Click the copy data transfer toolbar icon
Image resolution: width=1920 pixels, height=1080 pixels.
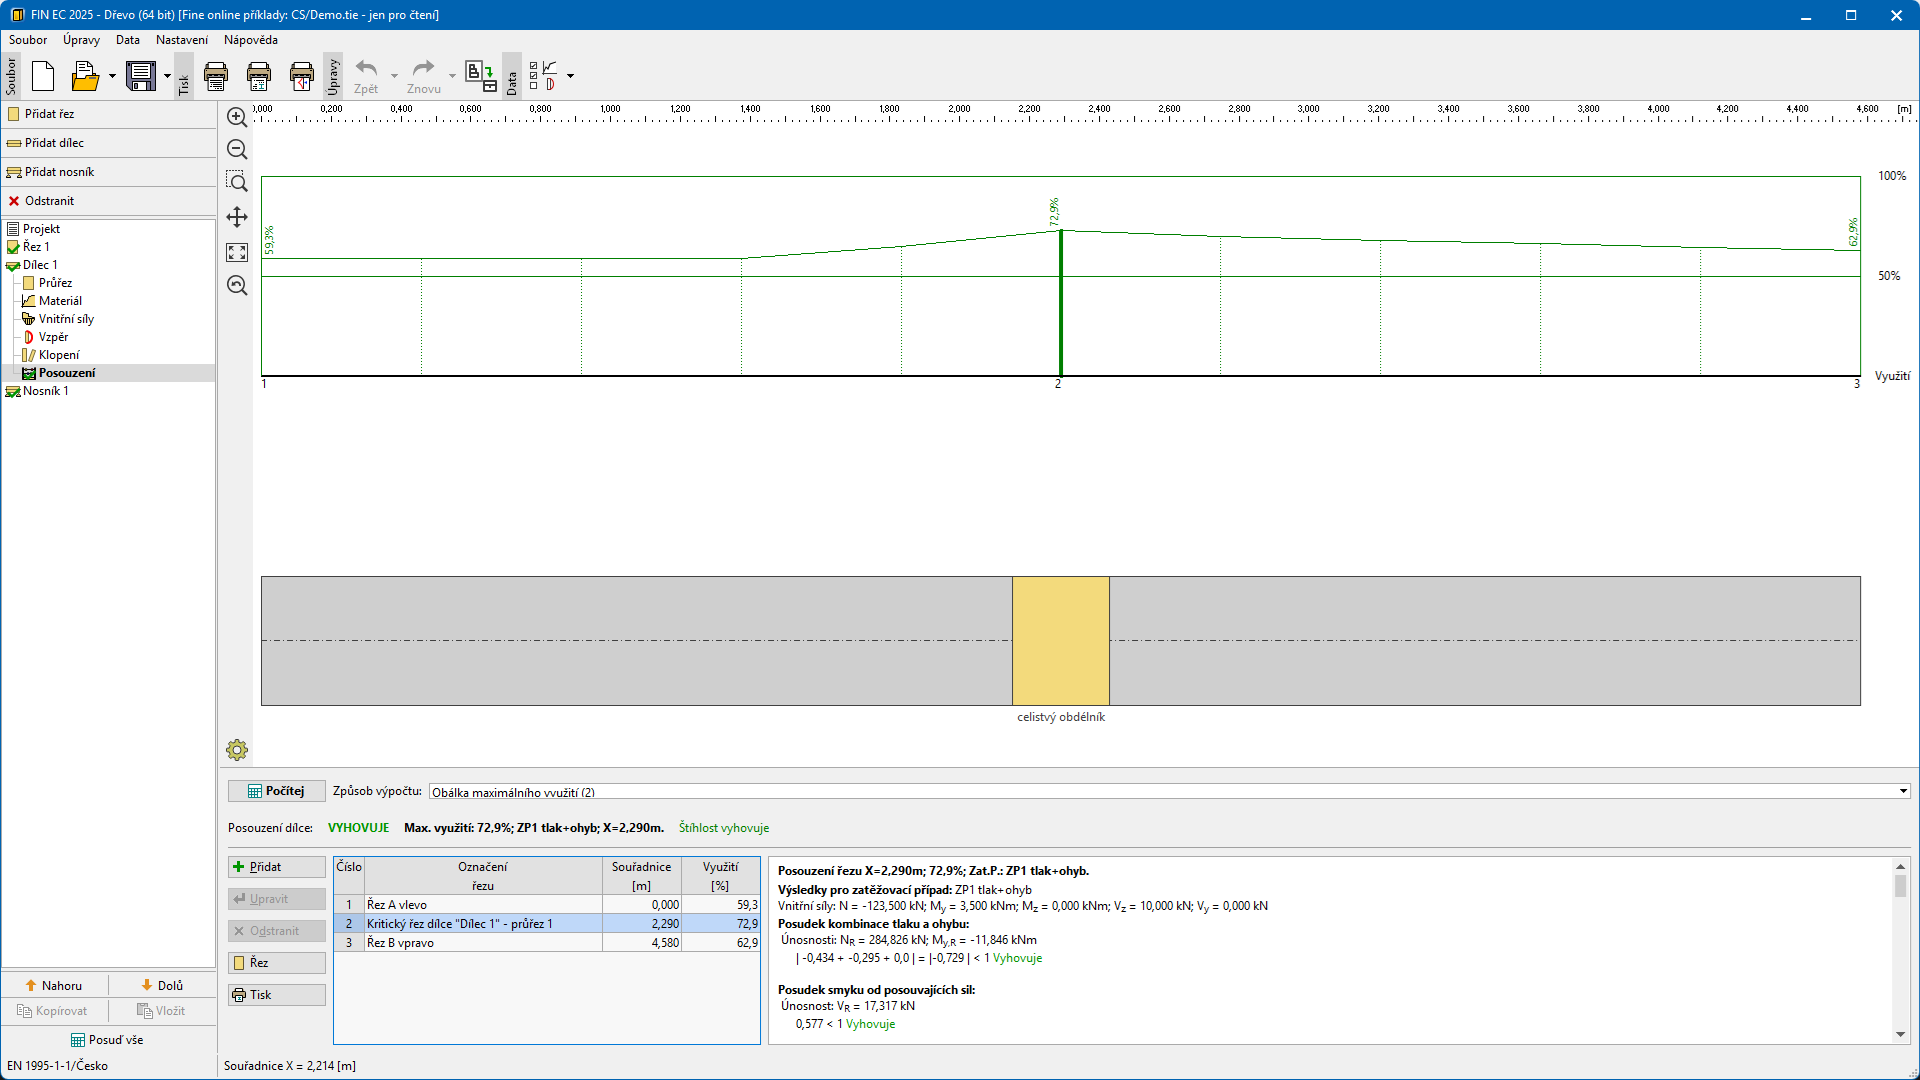click(x=480, y=76)
